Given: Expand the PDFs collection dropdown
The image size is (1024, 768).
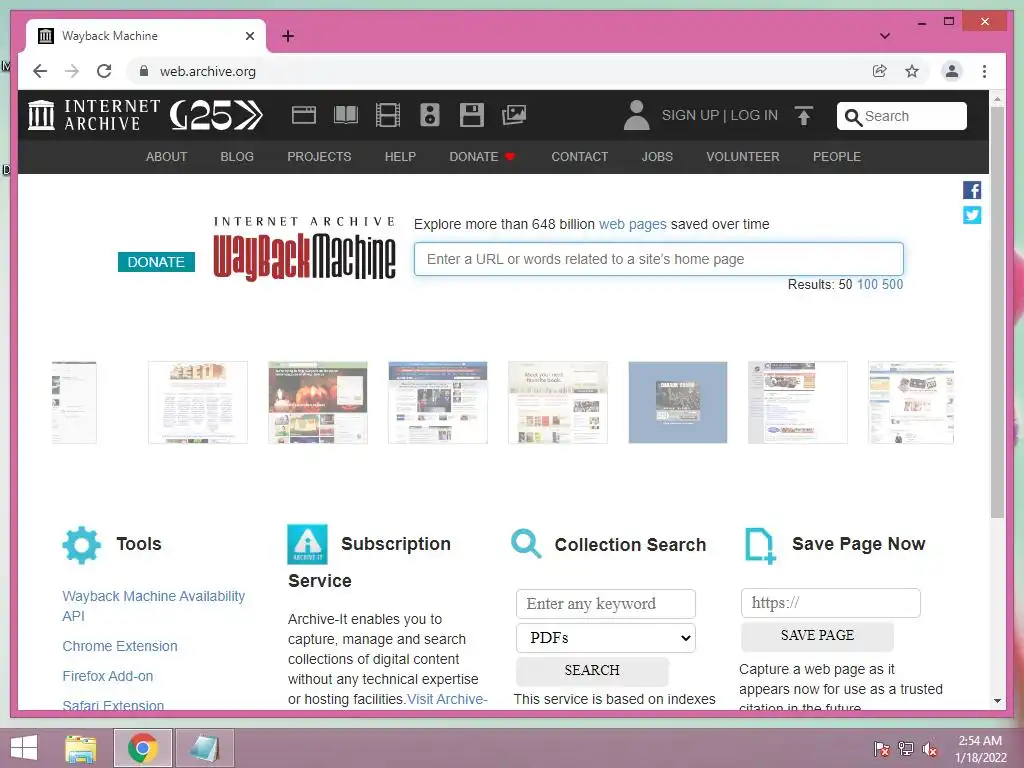Looking at the screenshot, I should point(605,637).
